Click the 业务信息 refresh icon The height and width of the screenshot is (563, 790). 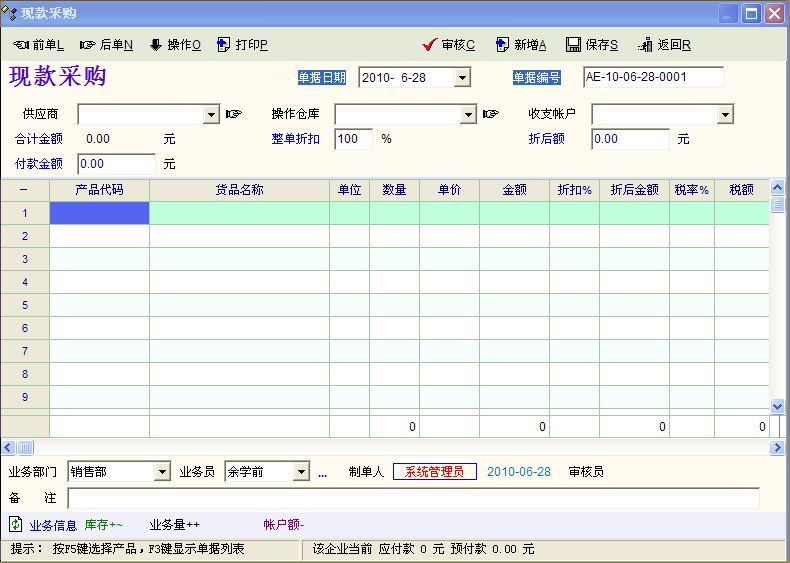click(x=16, y=524)
